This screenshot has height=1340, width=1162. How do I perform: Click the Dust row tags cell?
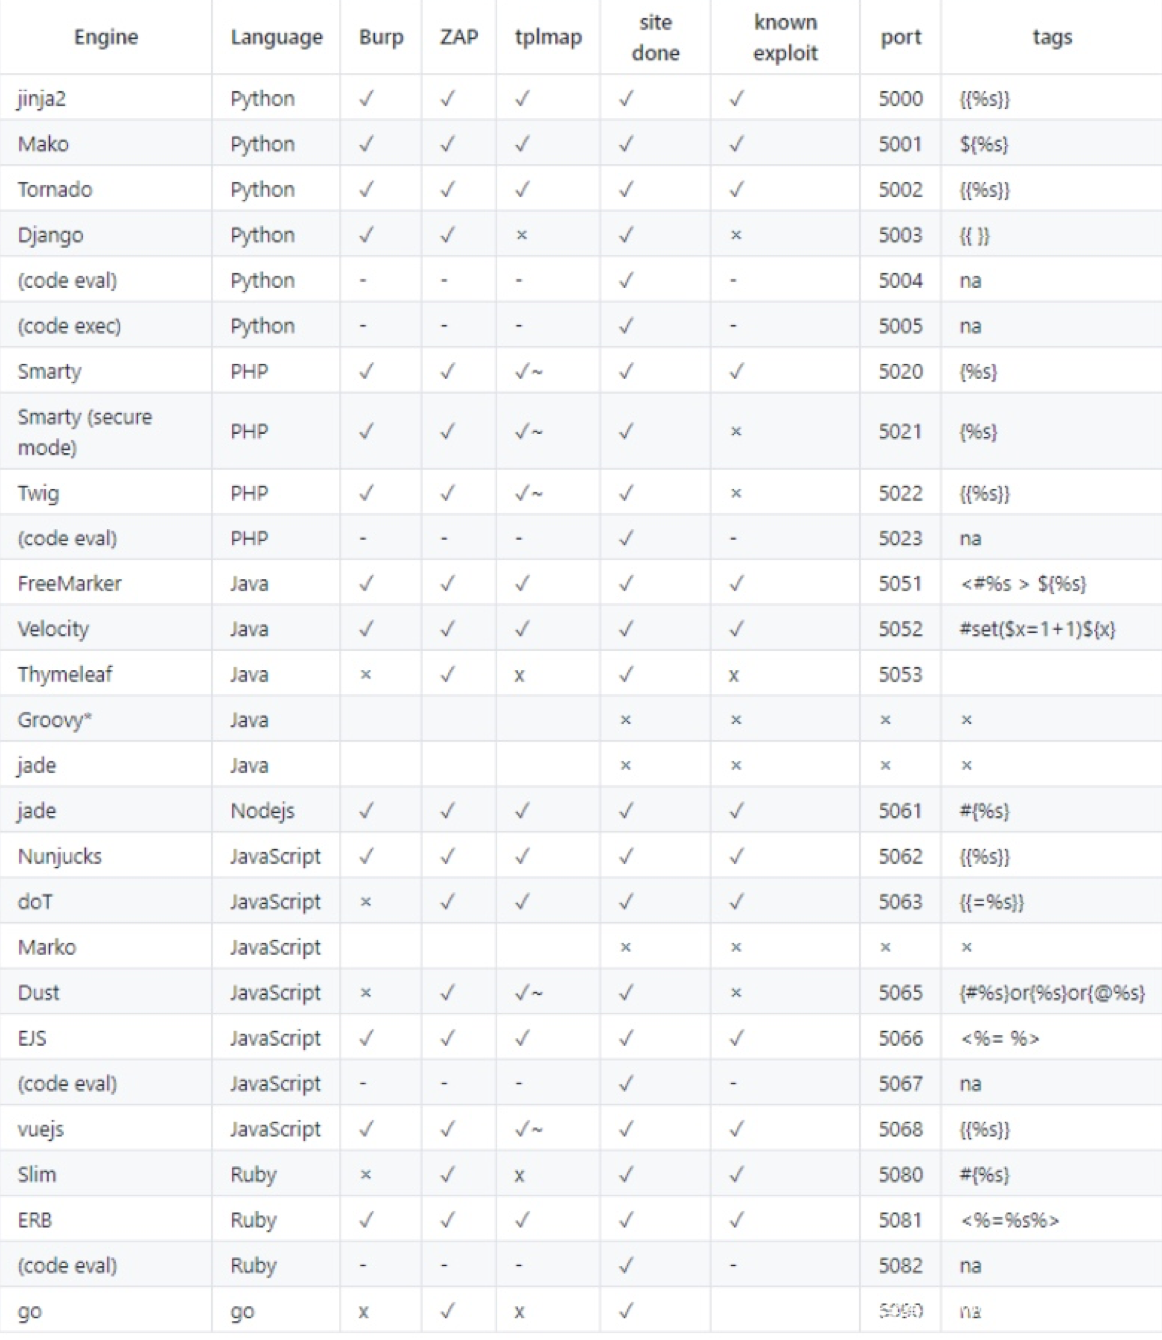point(1051,993)
